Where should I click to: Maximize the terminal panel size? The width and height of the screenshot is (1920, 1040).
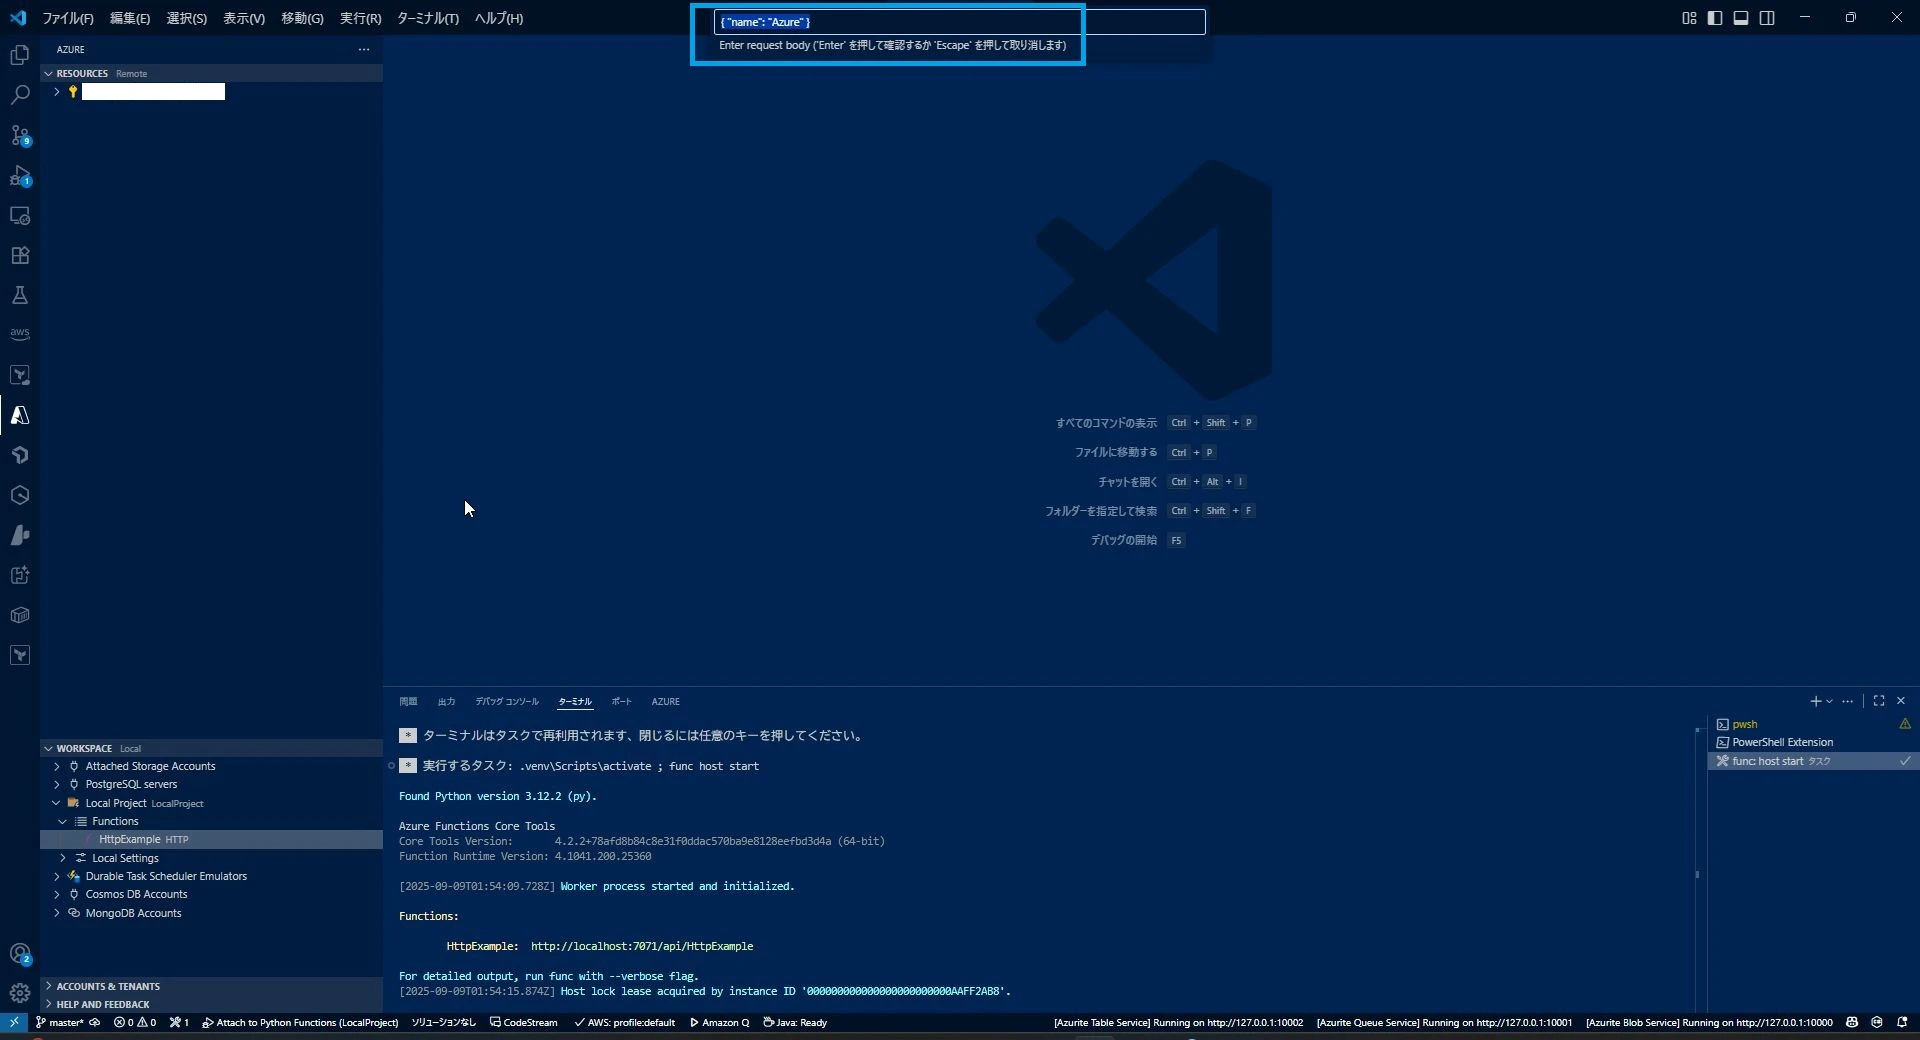[x=1879, y=701]
